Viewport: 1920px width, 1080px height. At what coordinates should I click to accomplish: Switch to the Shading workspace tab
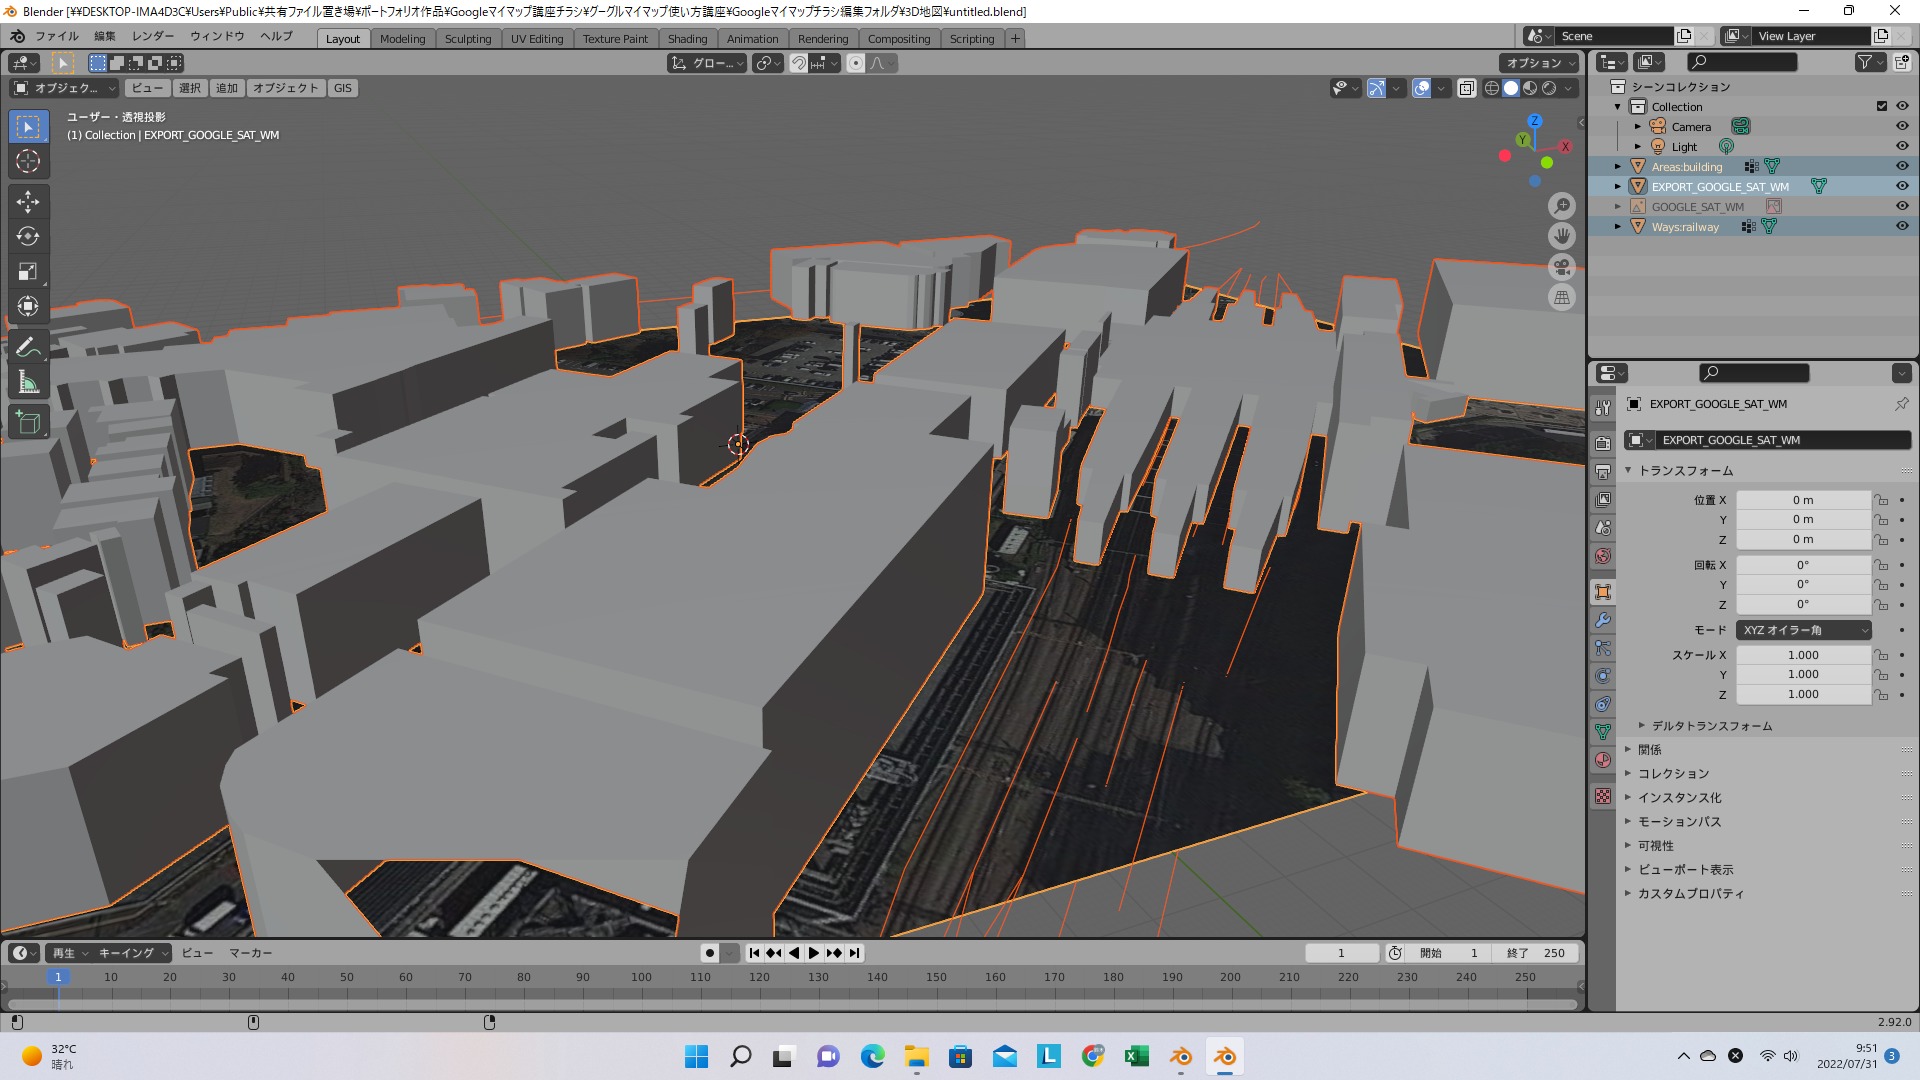(x=687, y=39)
